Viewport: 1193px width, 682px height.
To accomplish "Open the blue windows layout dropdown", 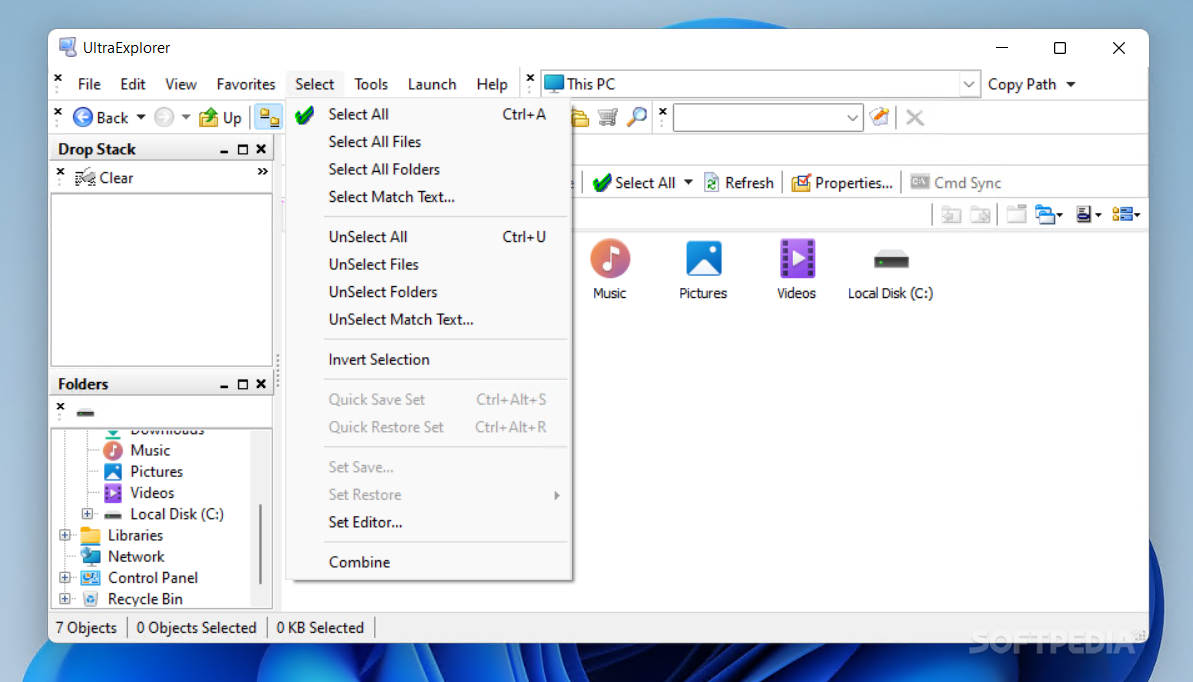I will pos(1049,215).
